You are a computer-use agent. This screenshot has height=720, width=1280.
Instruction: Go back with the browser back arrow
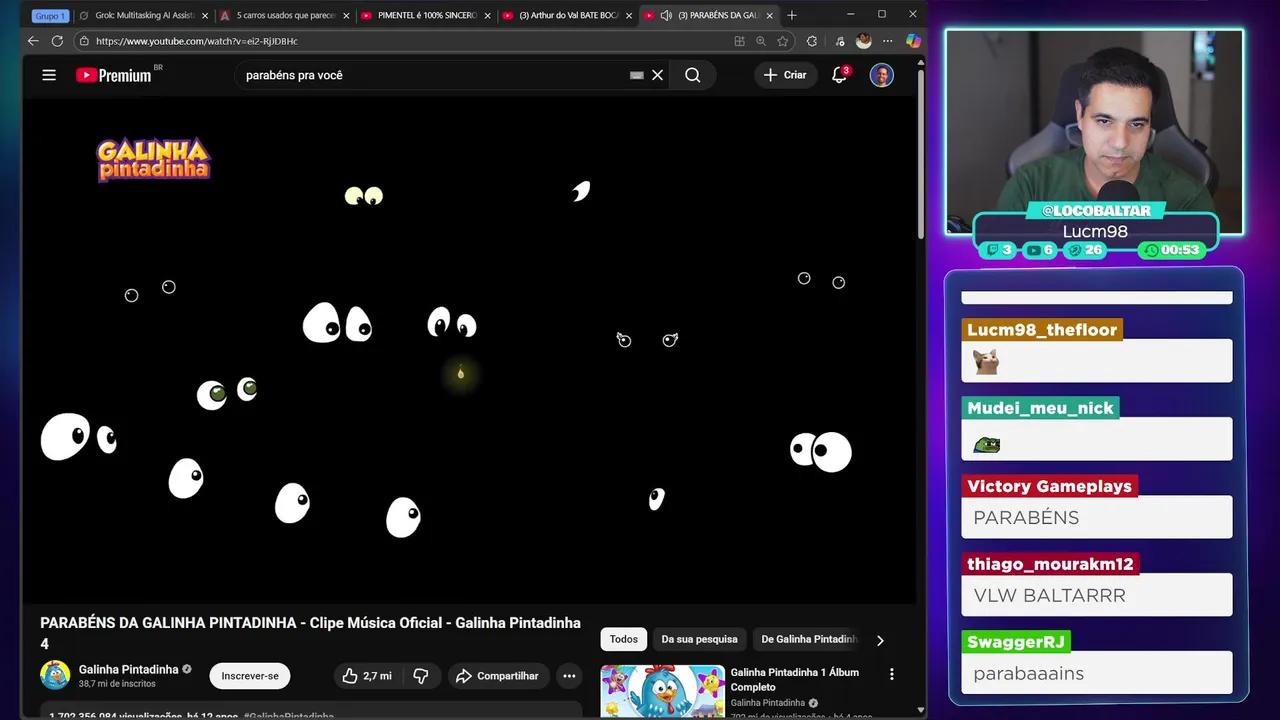[33, 41]
